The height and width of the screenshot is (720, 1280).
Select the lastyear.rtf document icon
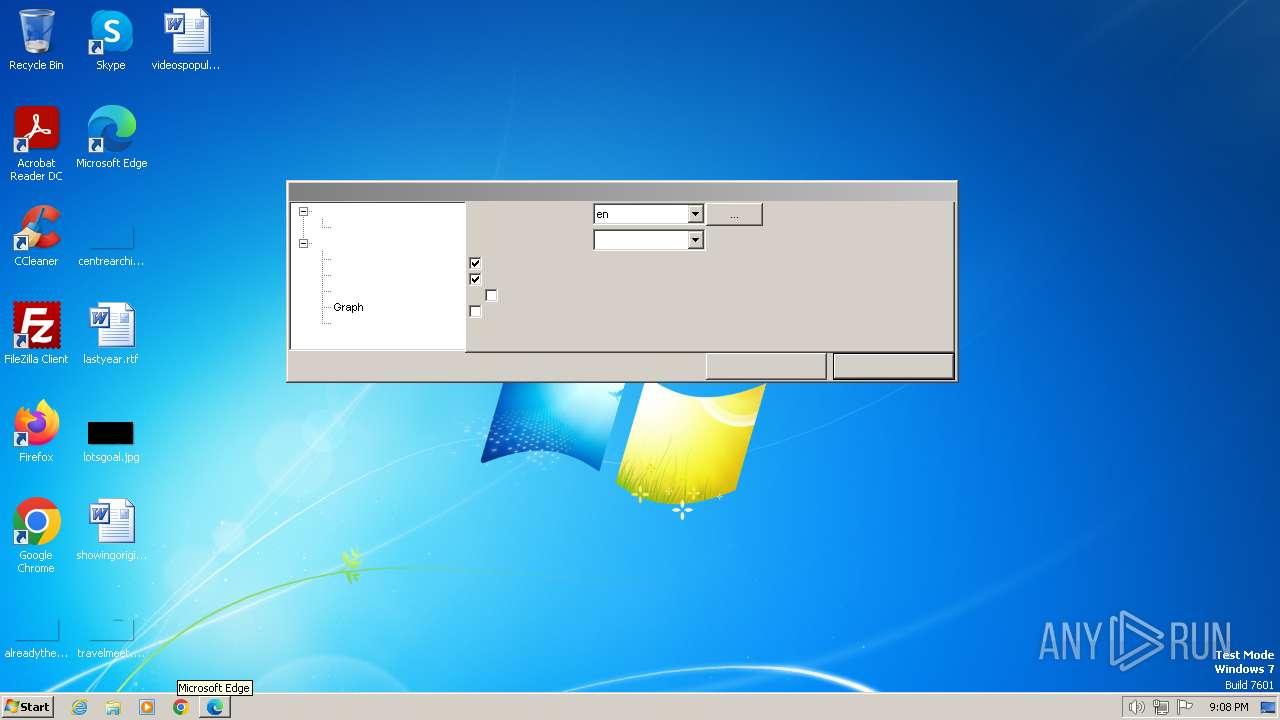(x=111, y=334)
